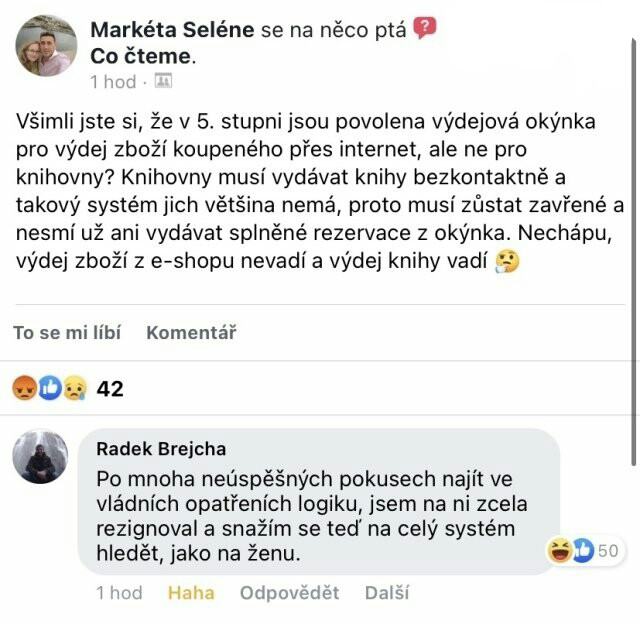Viewport: 640px width, 624px height.
Task: Click the vertical scrollbar on the right edge
Action: [633, 250]
